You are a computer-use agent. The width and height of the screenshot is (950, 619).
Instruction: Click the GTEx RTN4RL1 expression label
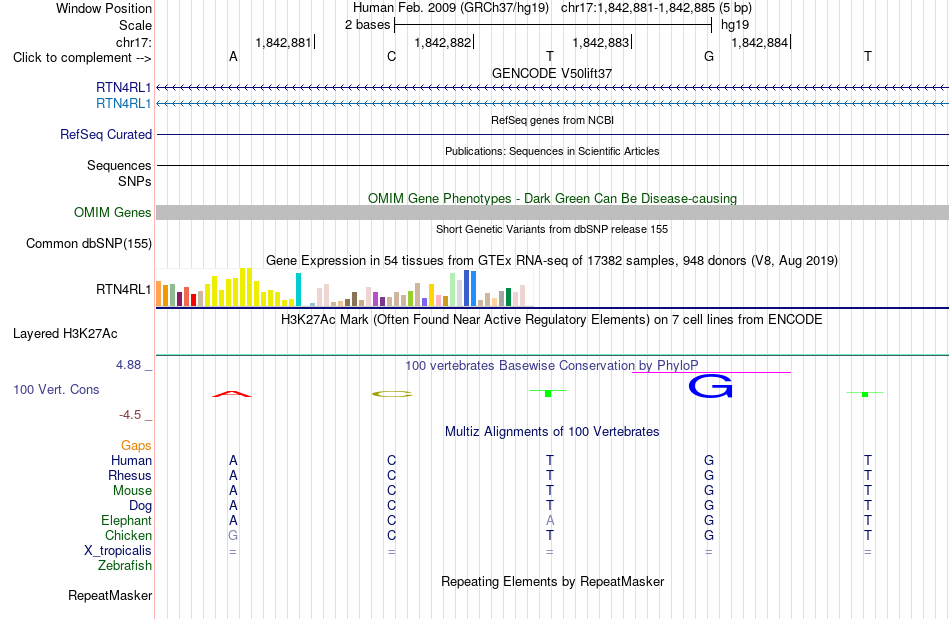coord(124,290)
